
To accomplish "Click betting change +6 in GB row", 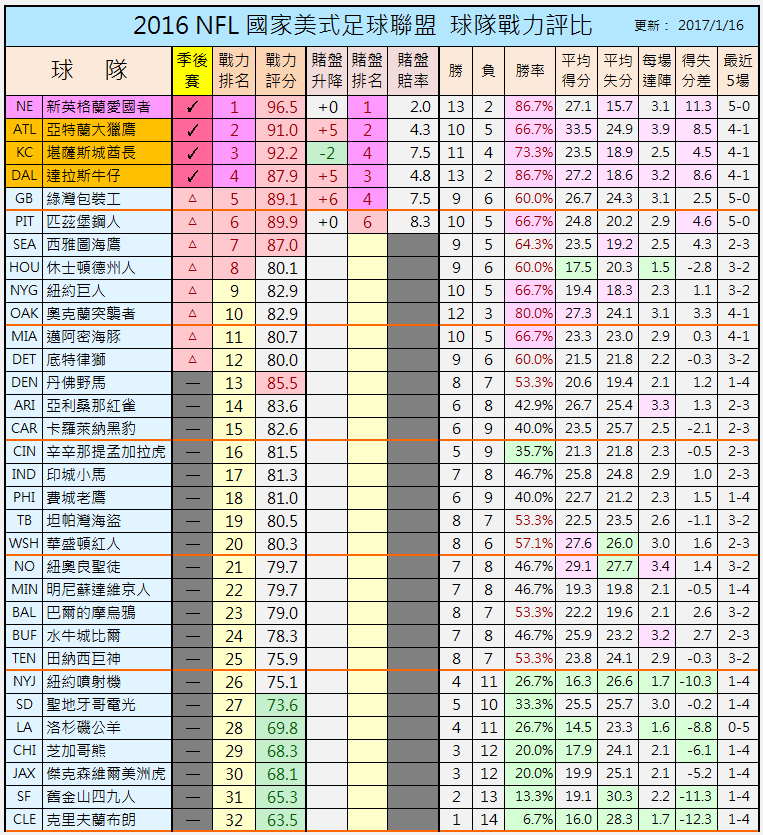I will click(327, 199).
